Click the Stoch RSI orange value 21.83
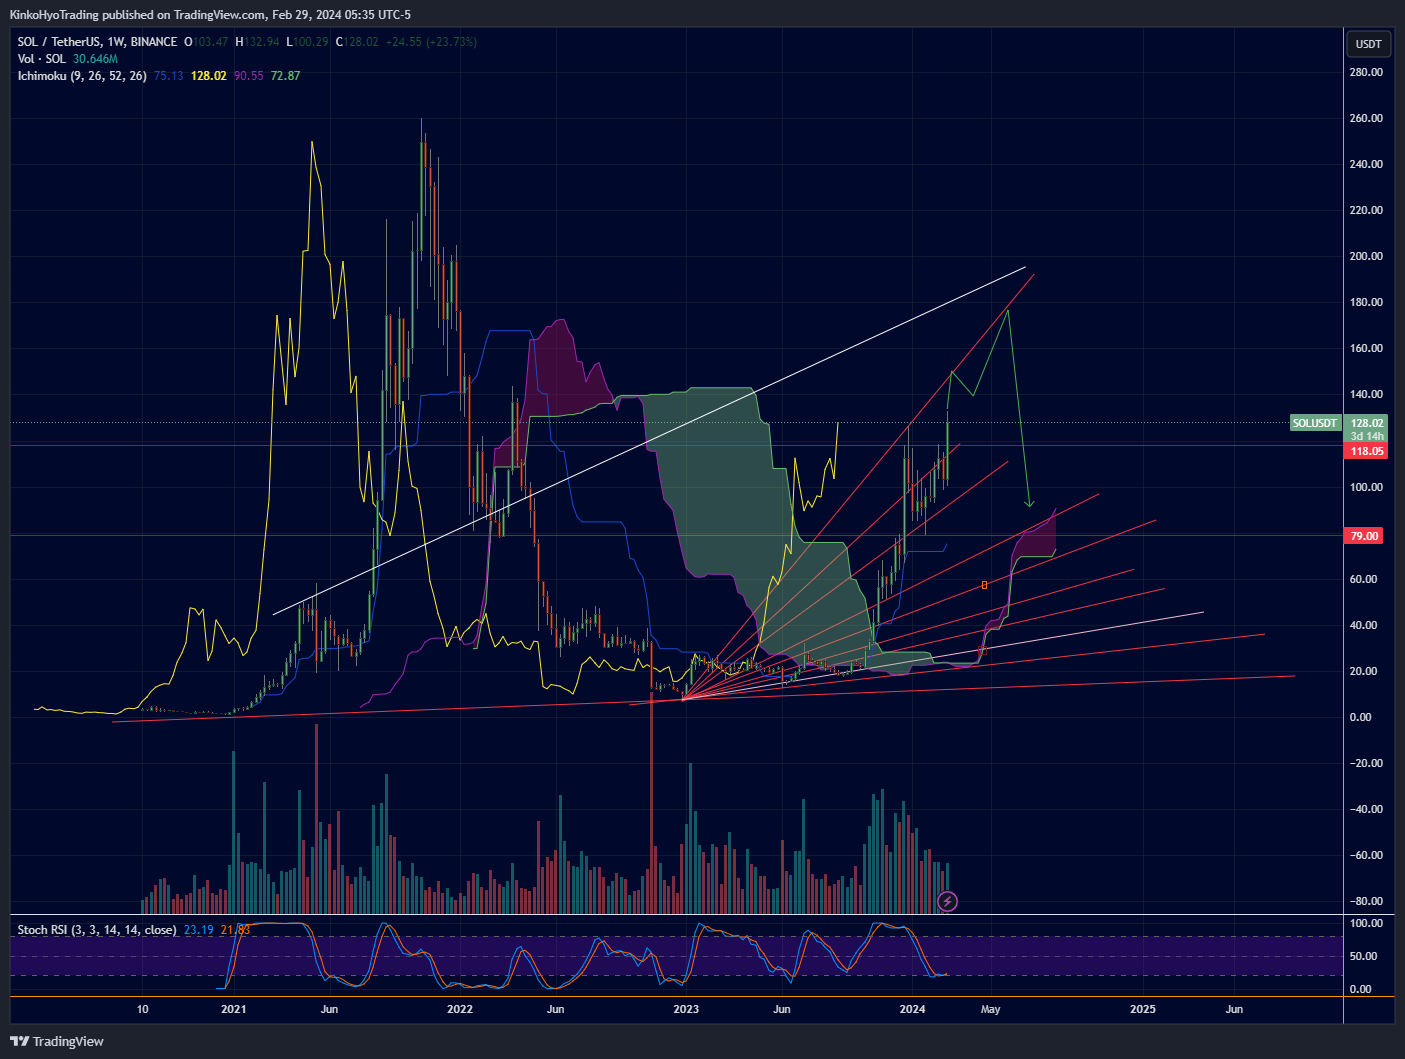This screenshot has width=1405, height=1059. tap(235, 930)
